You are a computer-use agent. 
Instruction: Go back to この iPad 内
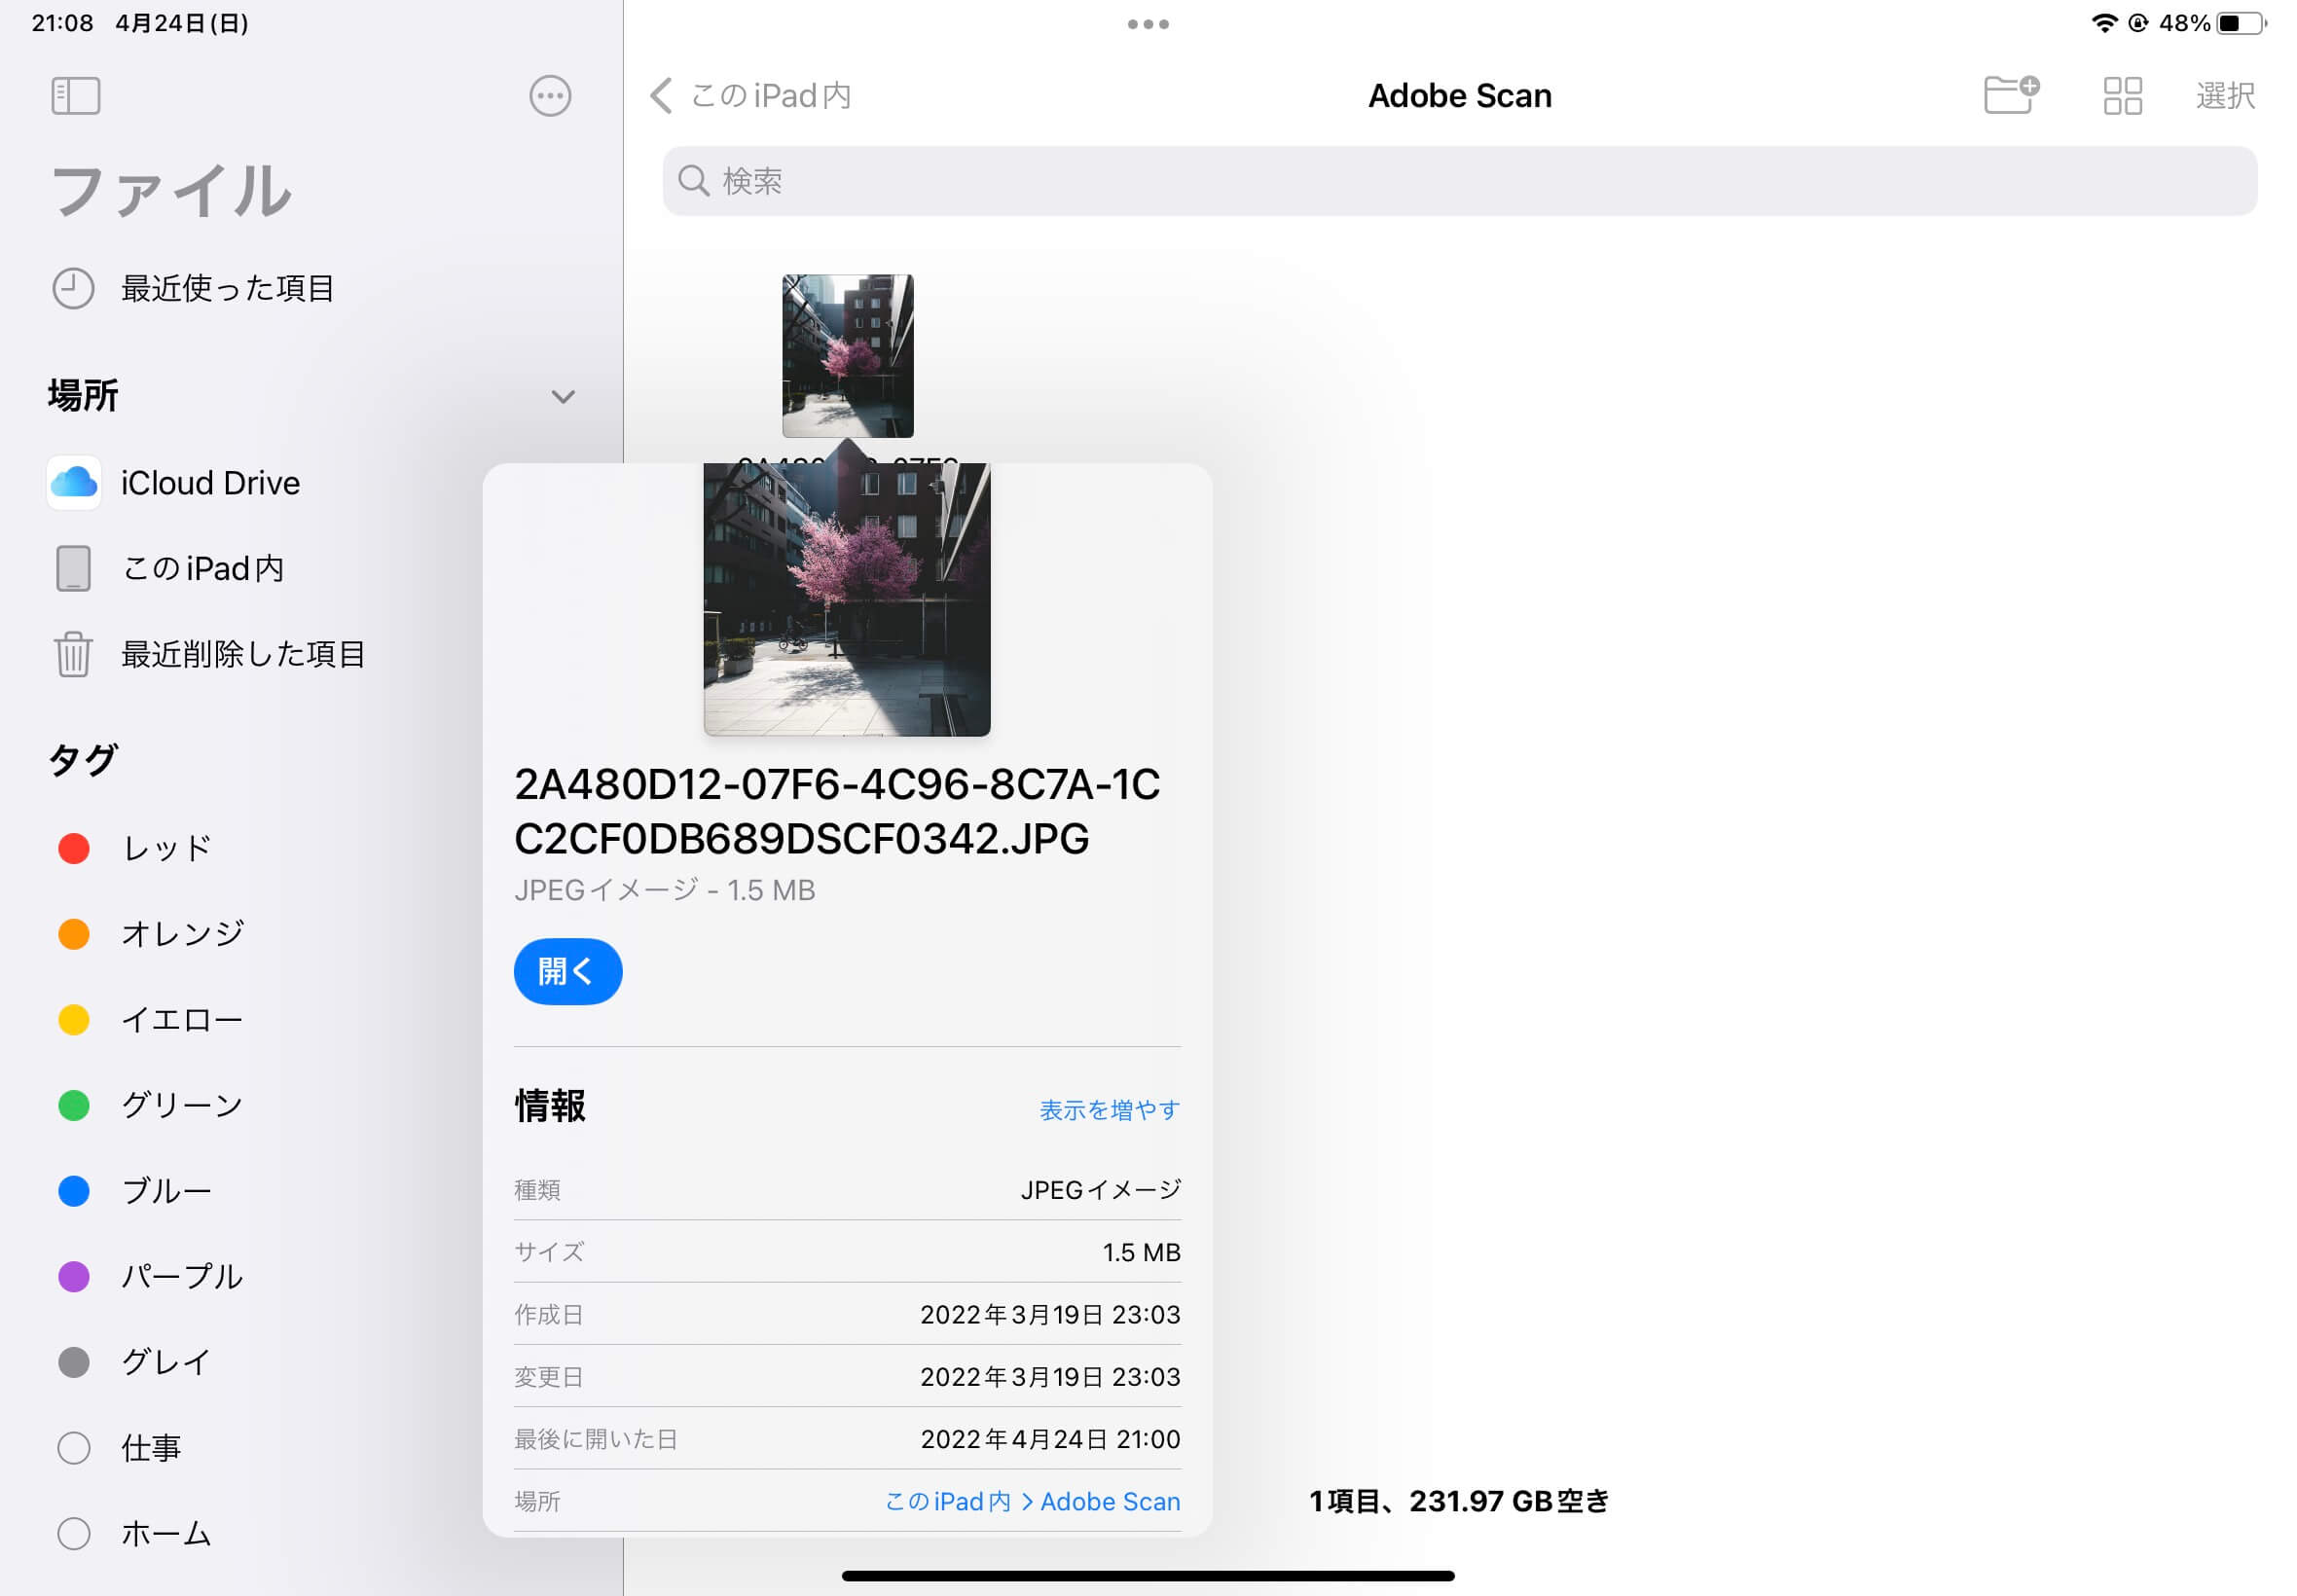[751, 96]
